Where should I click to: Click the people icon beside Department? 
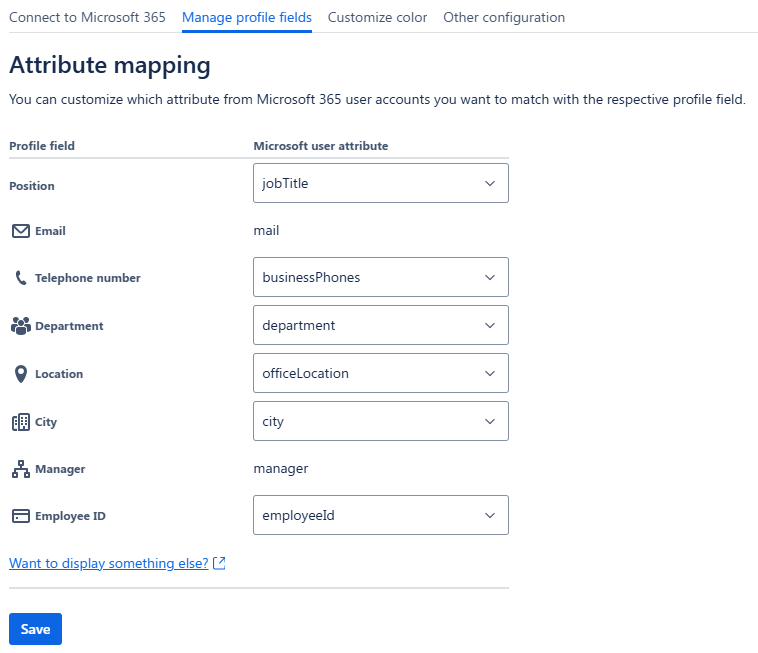click(x=20, y=326)
